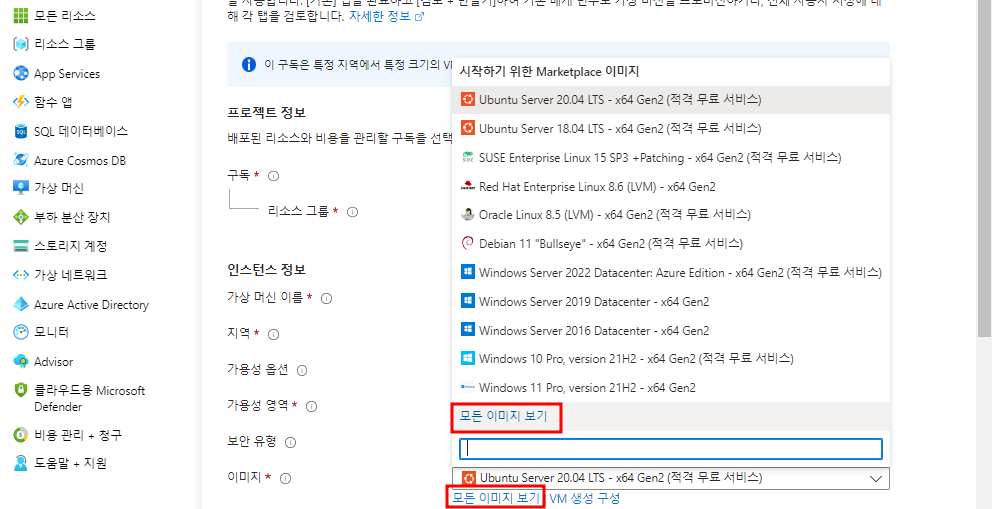Click info icon beside 가용성 영역
Image resolution: width=992 pixels, height=509 pixels.
311,406
